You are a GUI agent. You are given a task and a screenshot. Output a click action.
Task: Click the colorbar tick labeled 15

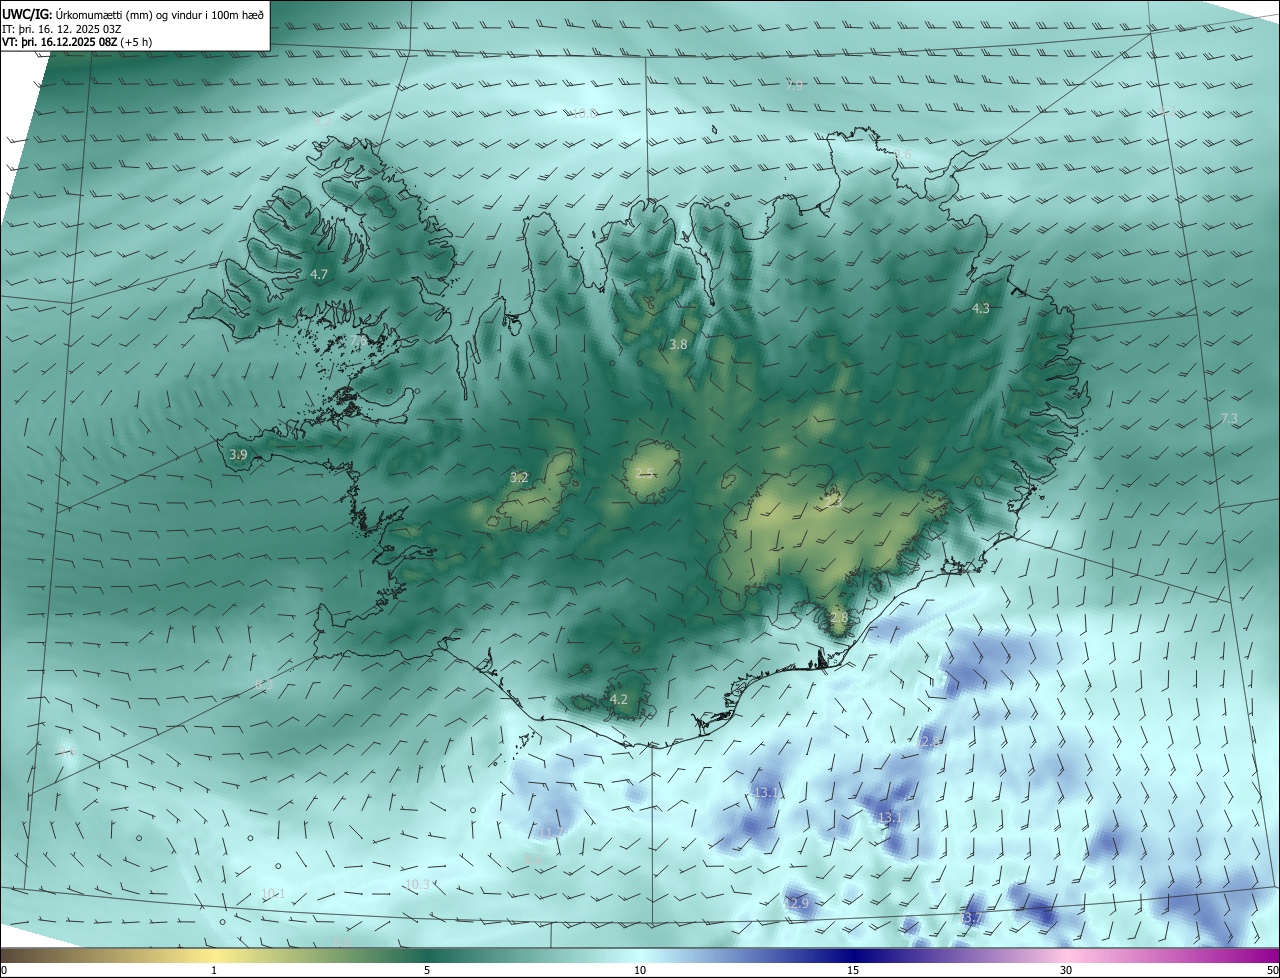[853, 970]
